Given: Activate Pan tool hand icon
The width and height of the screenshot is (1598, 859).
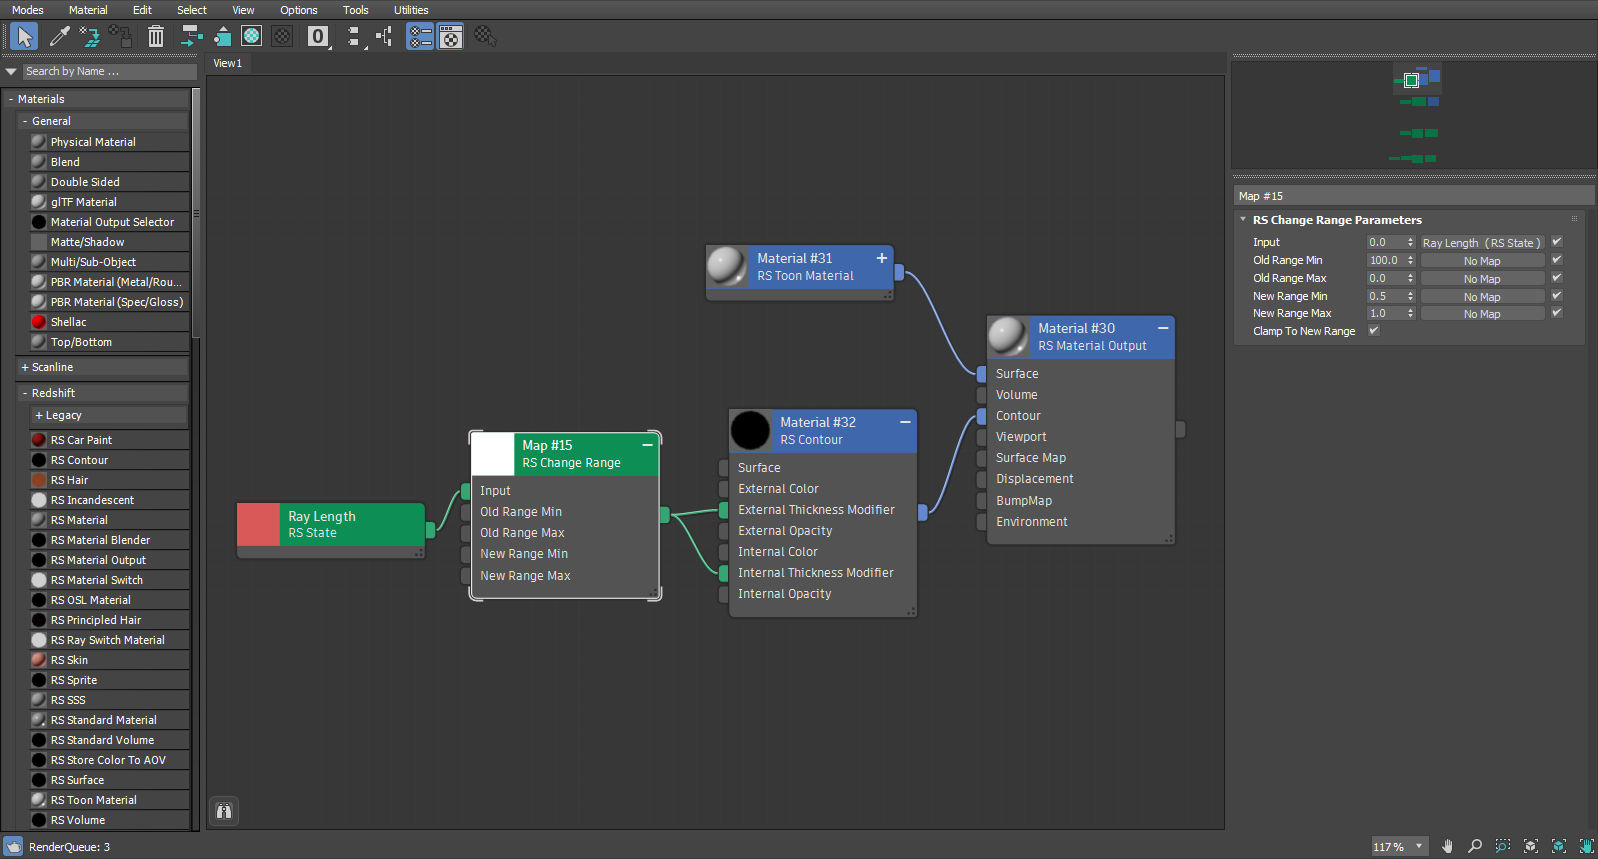Looking at the screenshot, I should coord(1447,846).
